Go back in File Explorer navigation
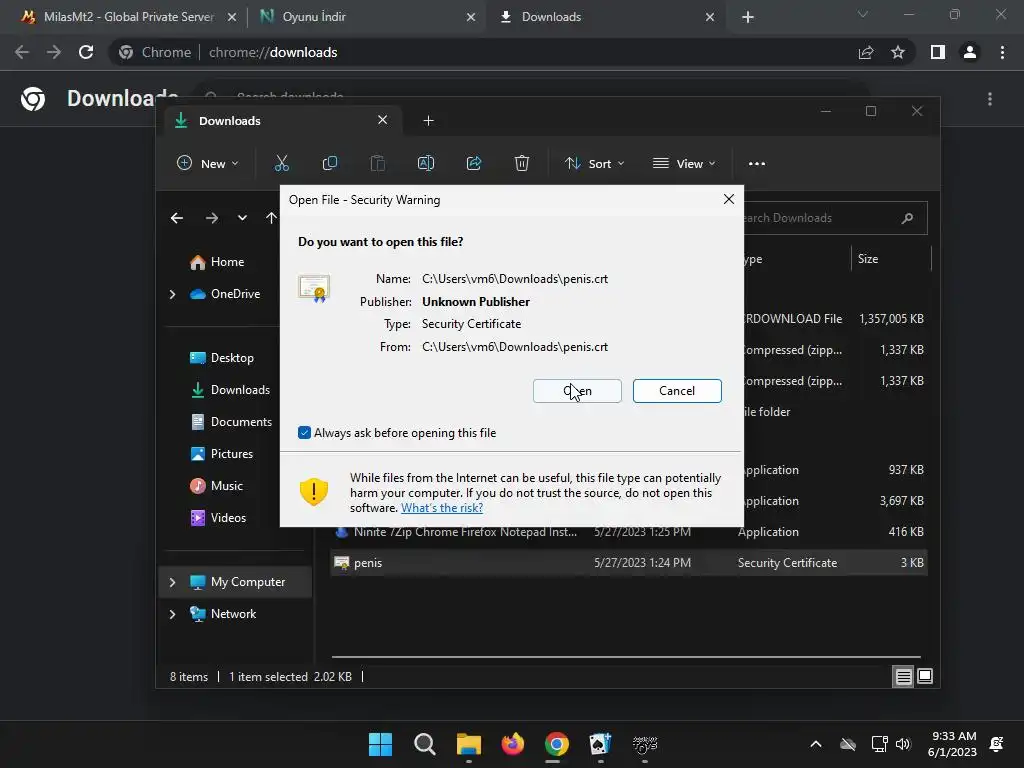Image resolution: width=1024 pixels, height=768 pixels. (x=177, y=218)
